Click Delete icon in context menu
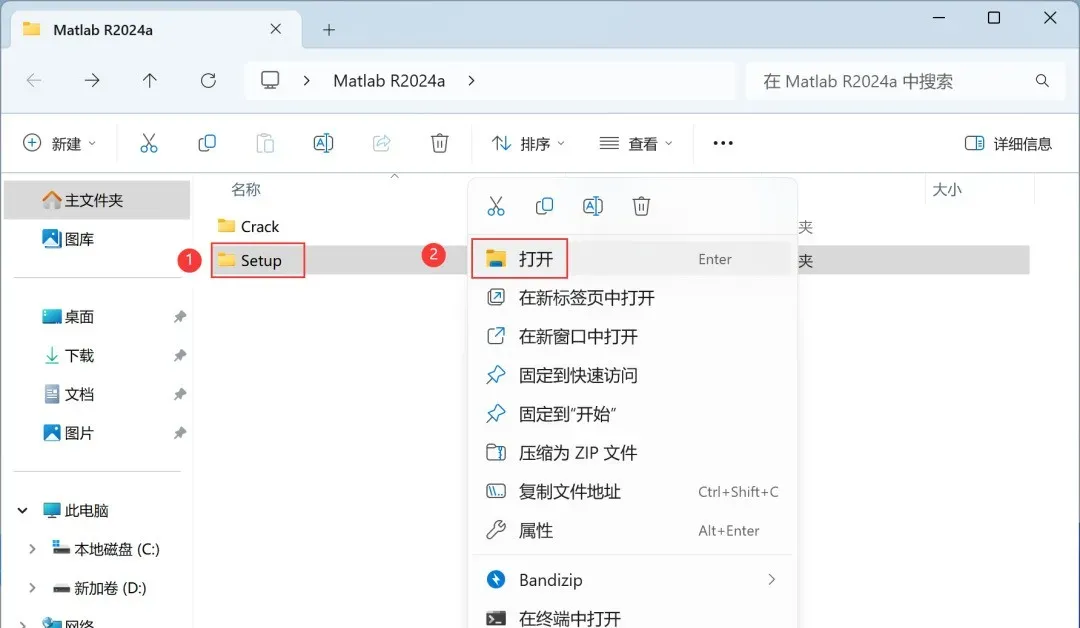The height and width of the screenshot is (628, 1080). coord(641,206)
